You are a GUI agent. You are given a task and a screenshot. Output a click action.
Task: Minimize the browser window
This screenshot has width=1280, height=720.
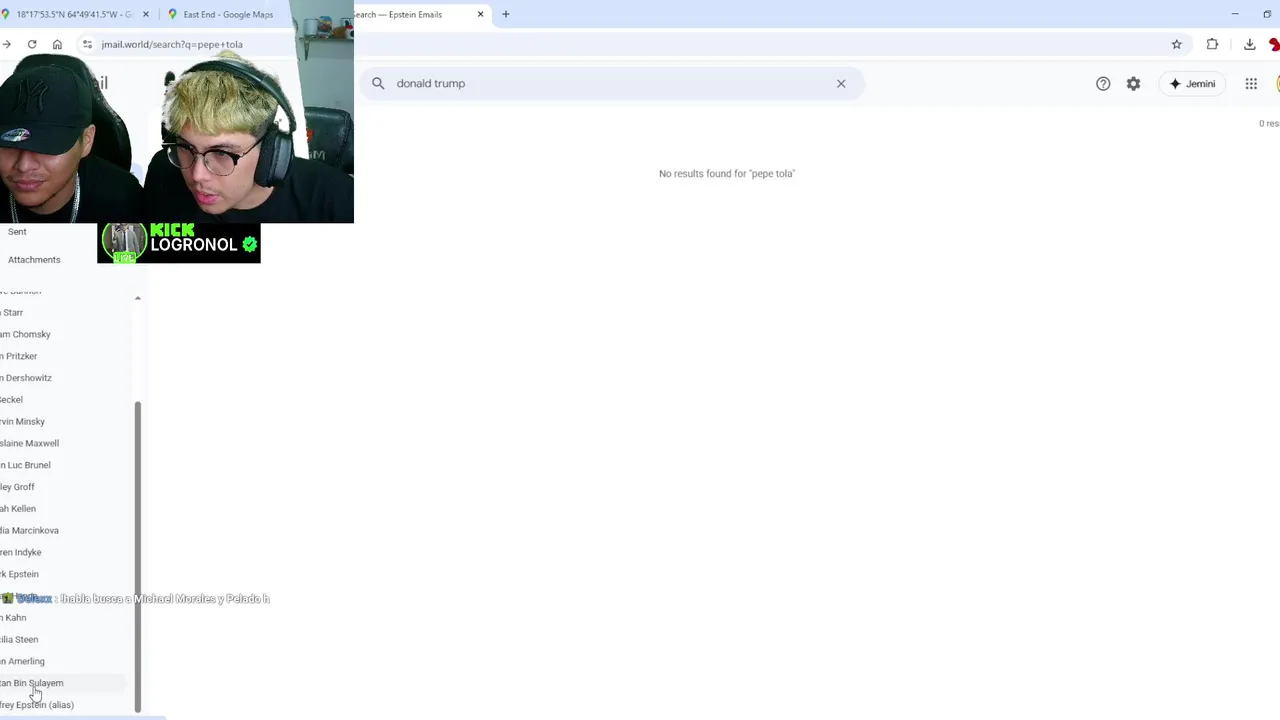(1235, 14)
